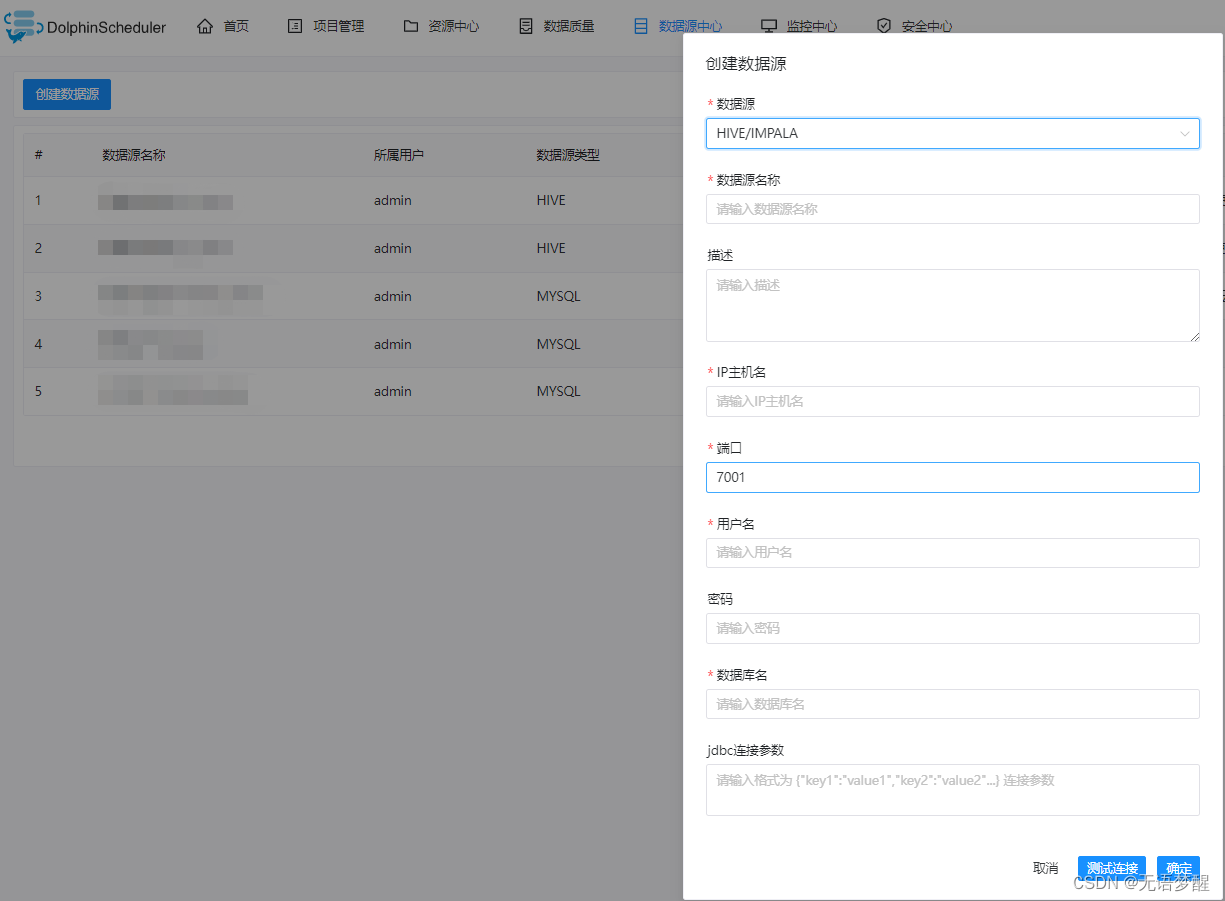Click MYSQL type in row 5
Screen dimensions: 1225x901
pos(559,391)
